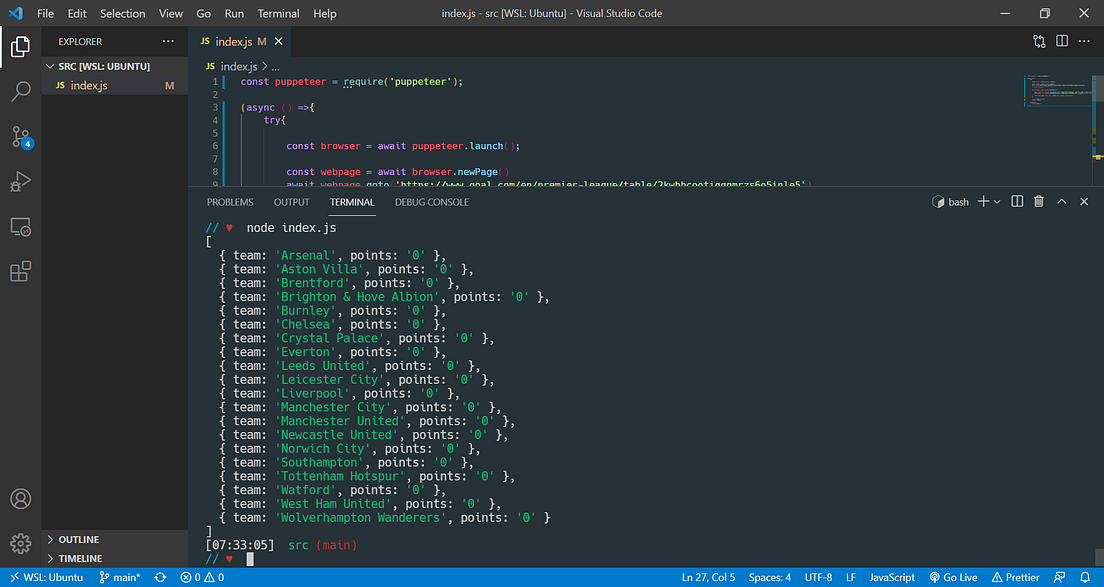Collapse the SRC [WSL: UBUNTU] folder
Viewport: 1104px width, 587px height.
(115, 66)
